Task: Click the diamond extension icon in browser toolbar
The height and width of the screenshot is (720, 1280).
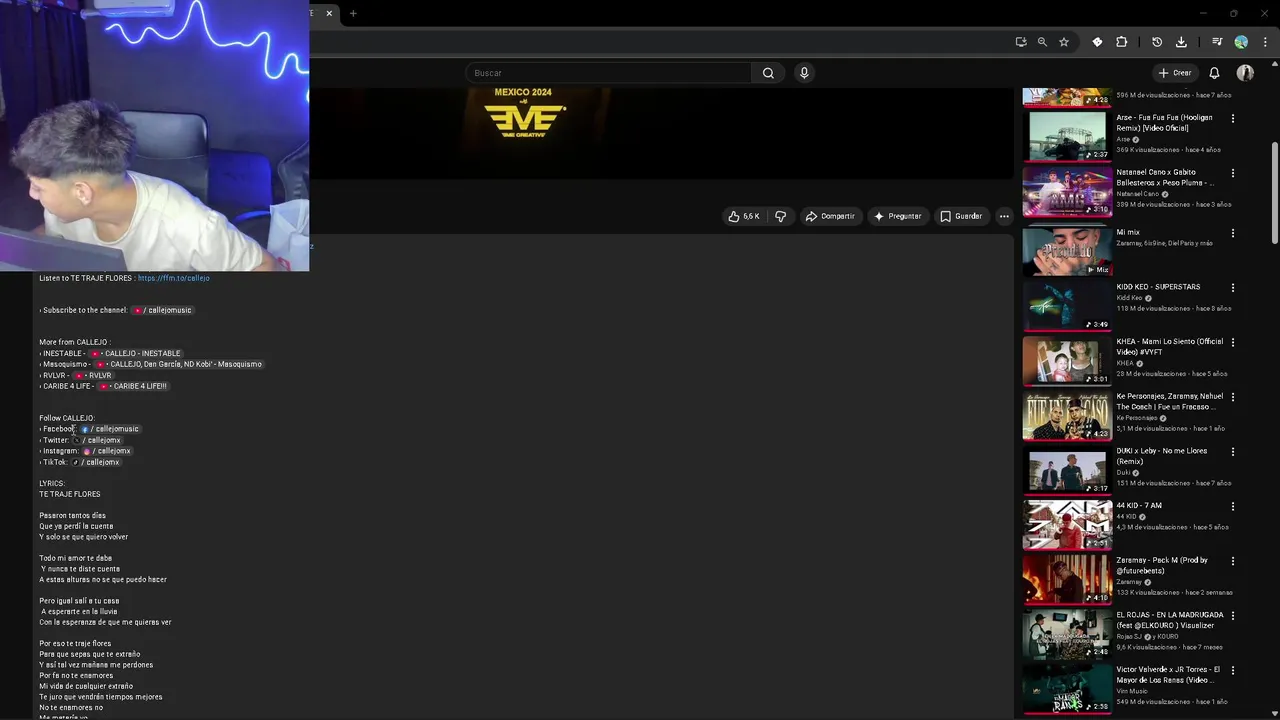Action: [x=1097, y=42]
